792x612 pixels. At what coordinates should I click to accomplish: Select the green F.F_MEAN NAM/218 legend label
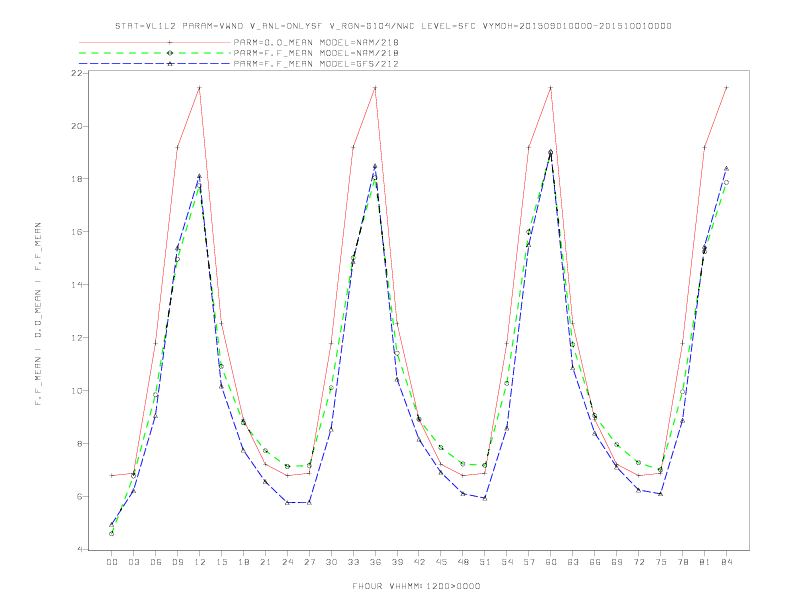click(316, 53)
